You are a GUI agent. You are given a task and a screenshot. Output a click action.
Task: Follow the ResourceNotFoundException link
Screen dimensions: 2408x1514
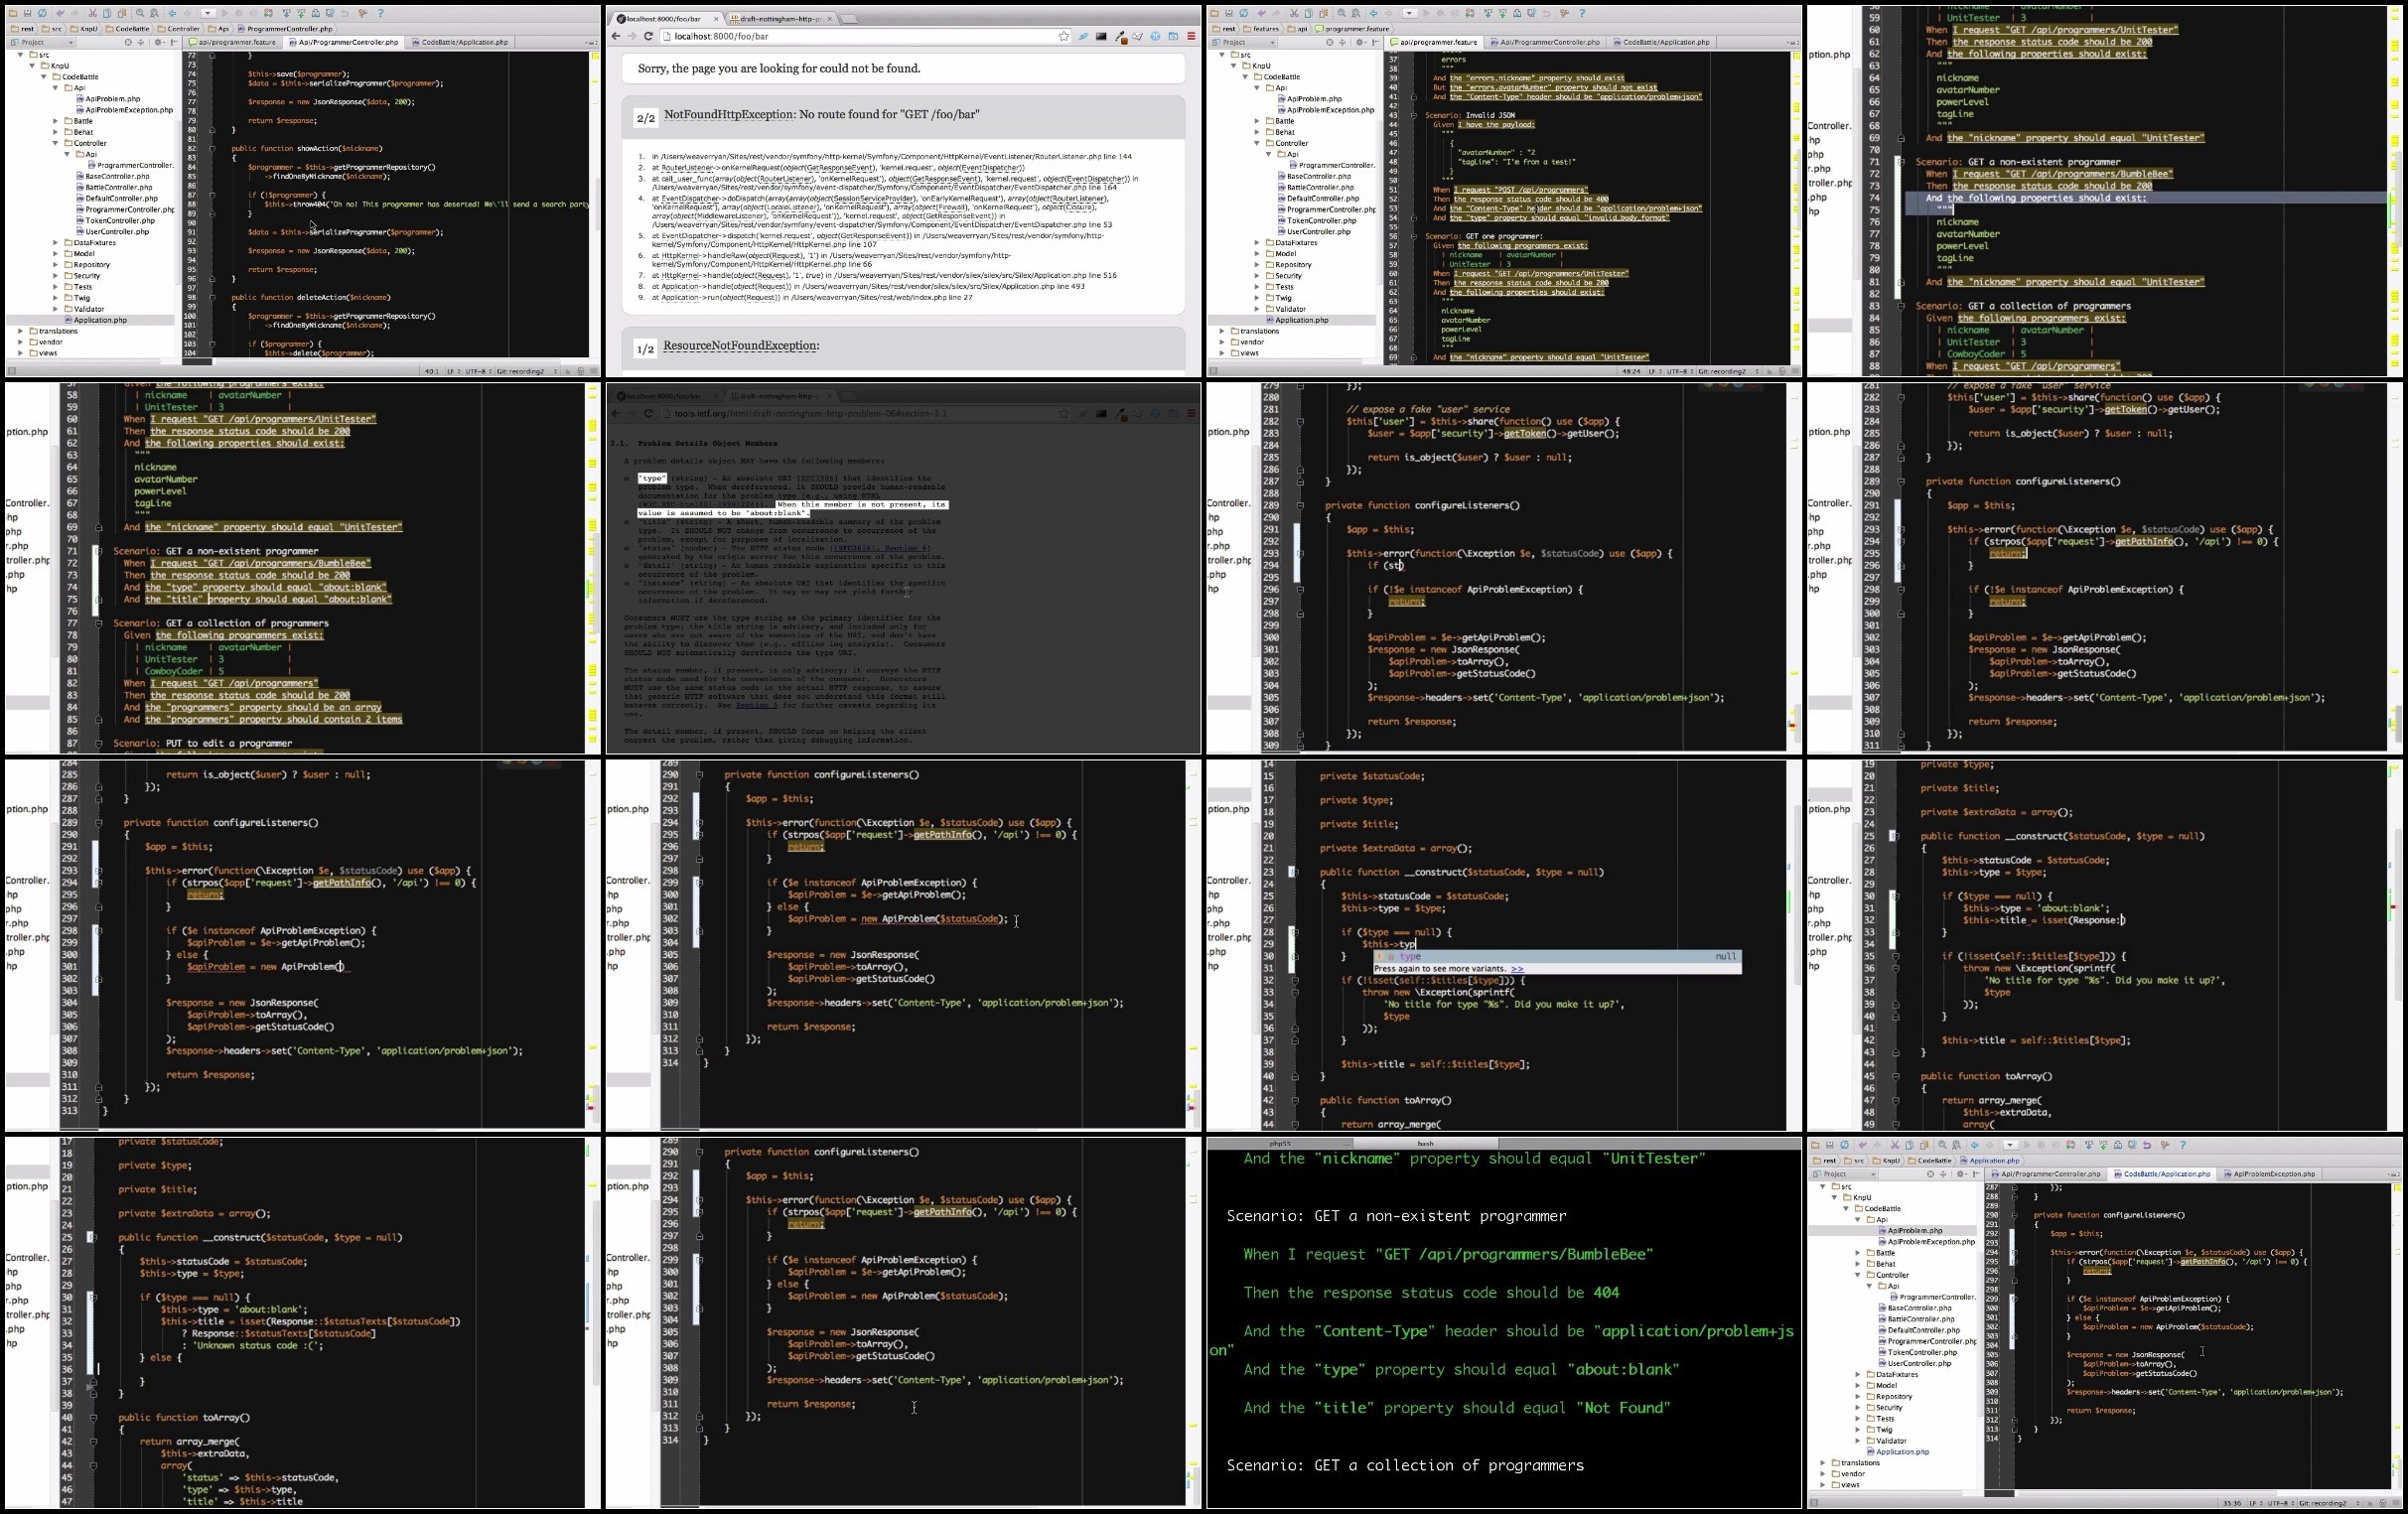click(x=741, y=346)
